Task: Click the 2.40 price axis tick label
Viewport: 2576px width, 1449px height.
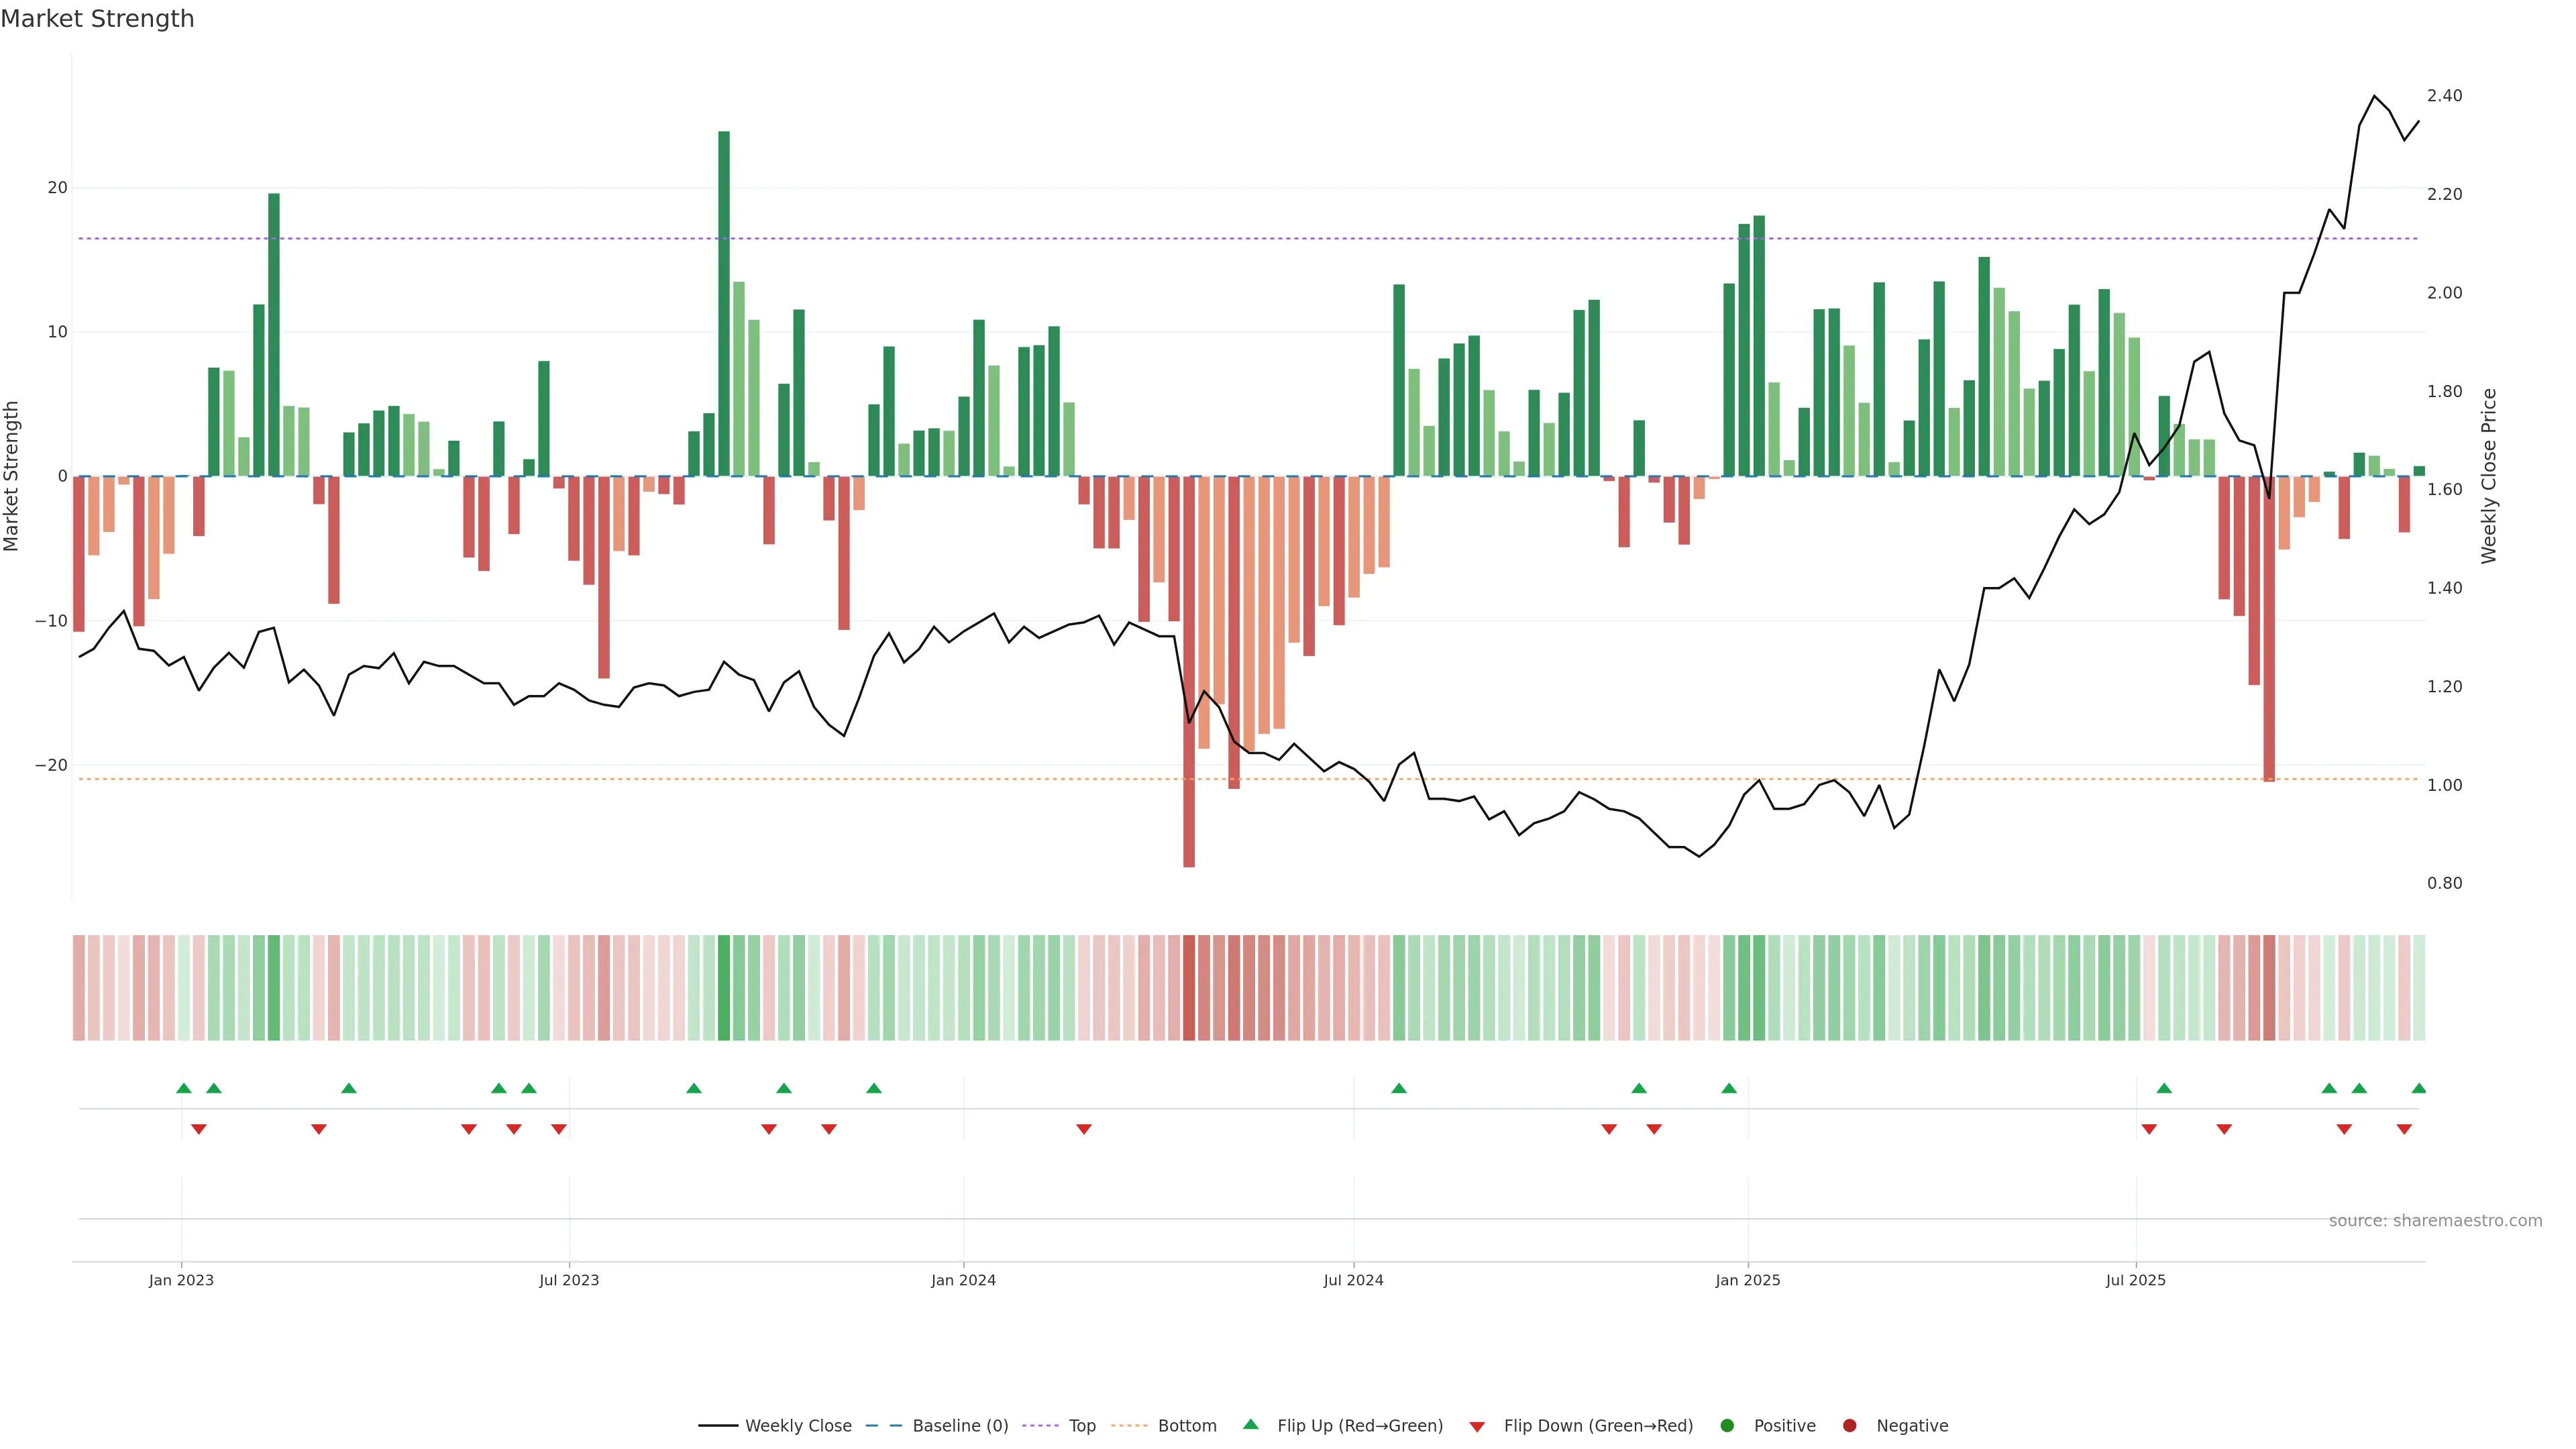Action: (2444, 96)
